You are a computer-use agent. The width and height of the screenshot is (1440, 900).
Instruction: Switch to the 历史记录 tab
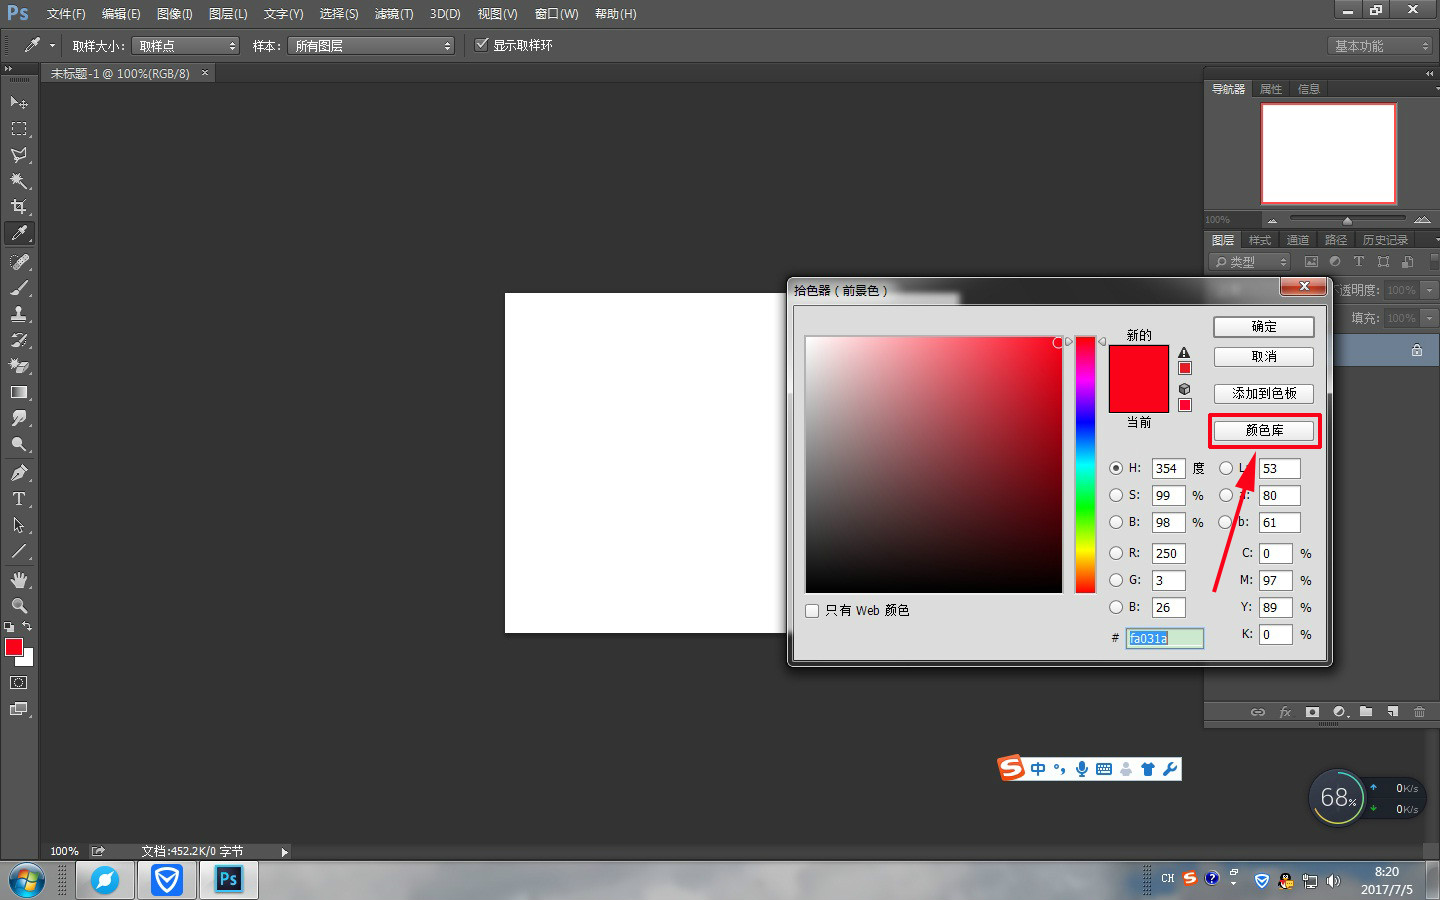coord(1386,240)
